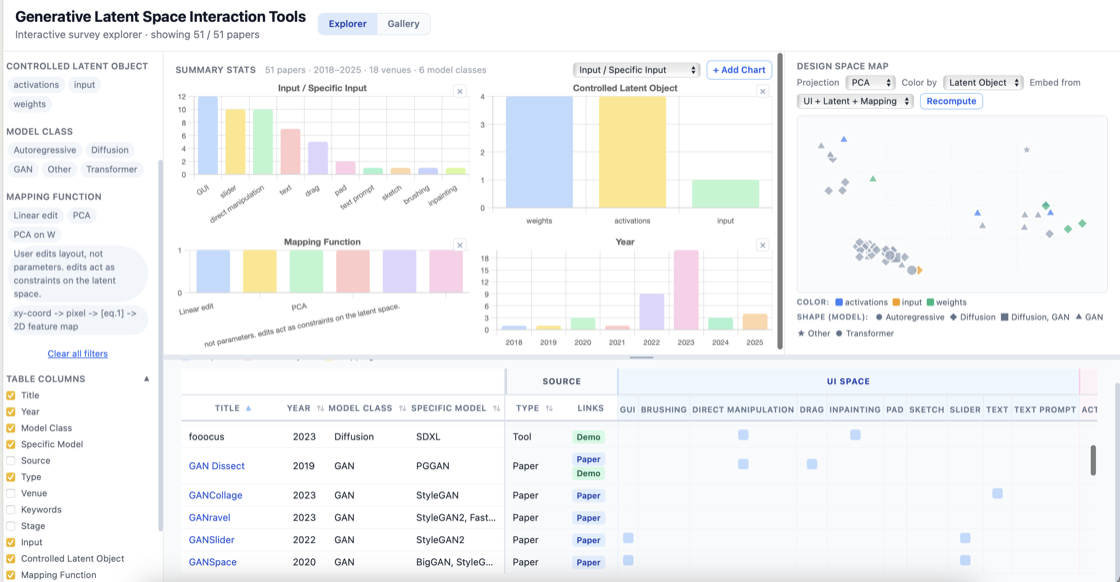Screen dimensions: 1120x582
Task: Filter by the Diffusion model class chip
Action: 110,150
